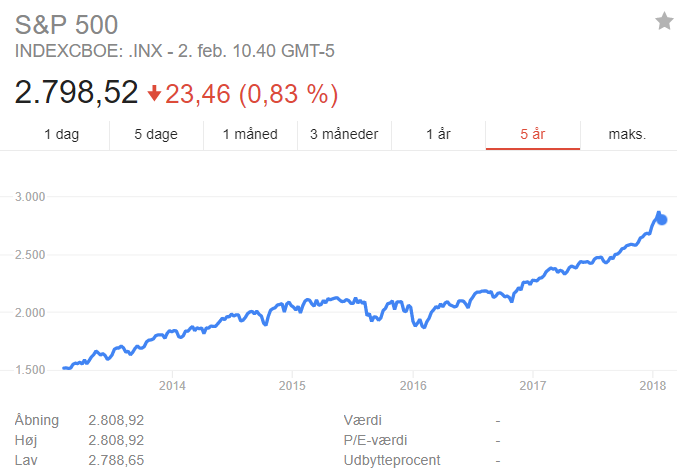Click the active 5 år tab

point(532,134)
